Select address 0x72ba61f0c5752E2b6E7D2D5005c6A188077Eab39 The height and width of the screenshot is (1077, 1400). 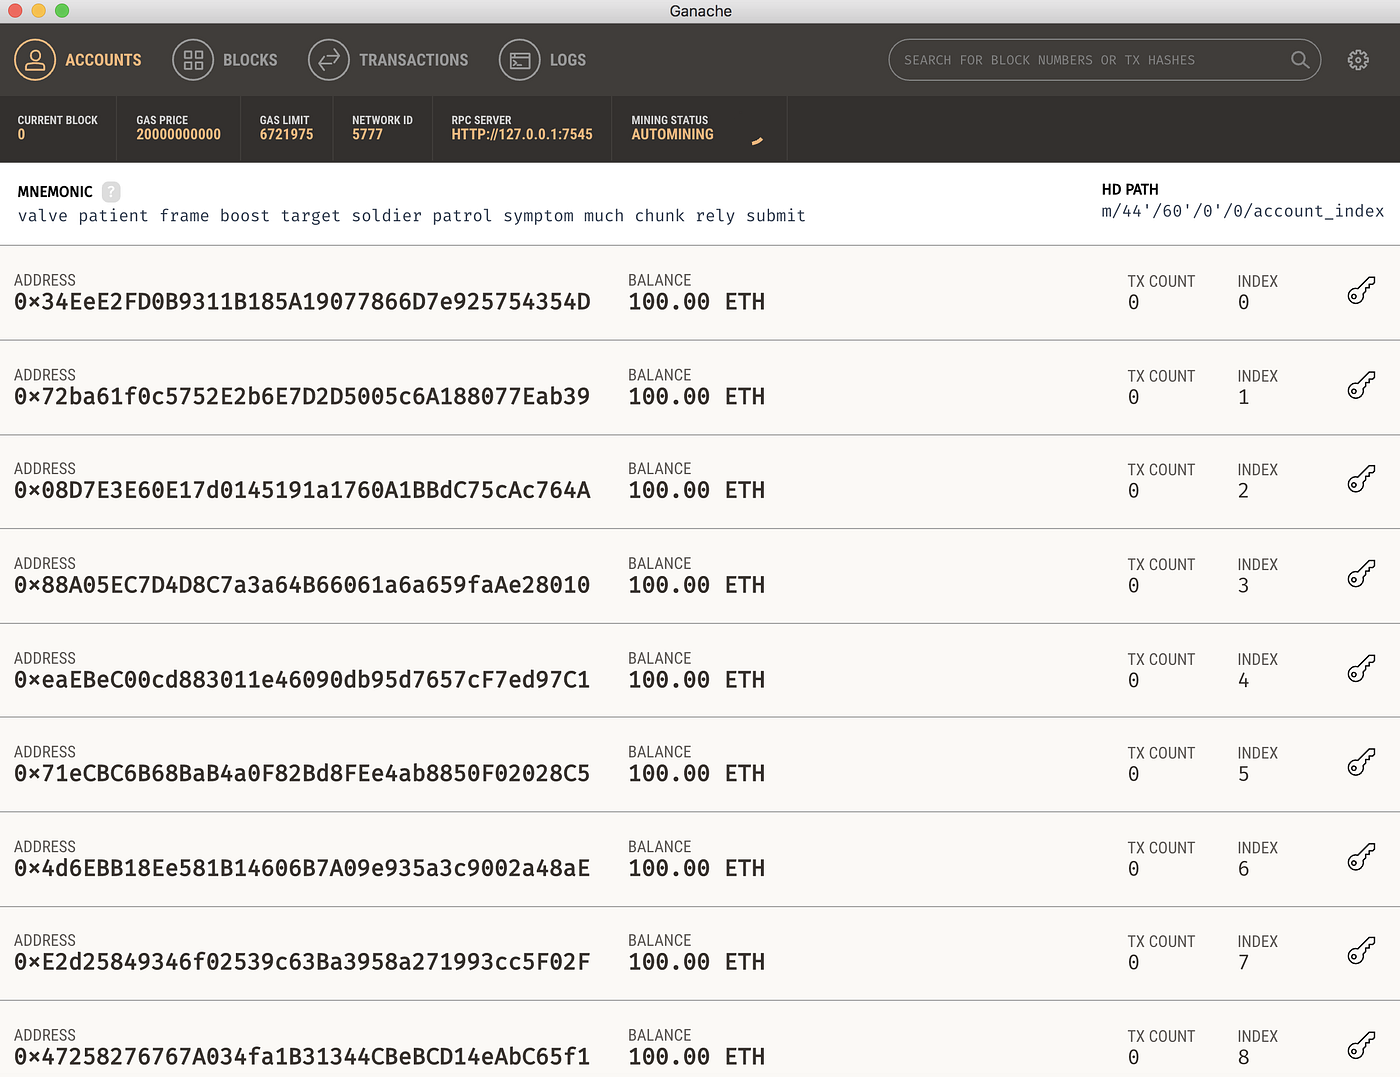pyautogui.click(x=302, y=397)
